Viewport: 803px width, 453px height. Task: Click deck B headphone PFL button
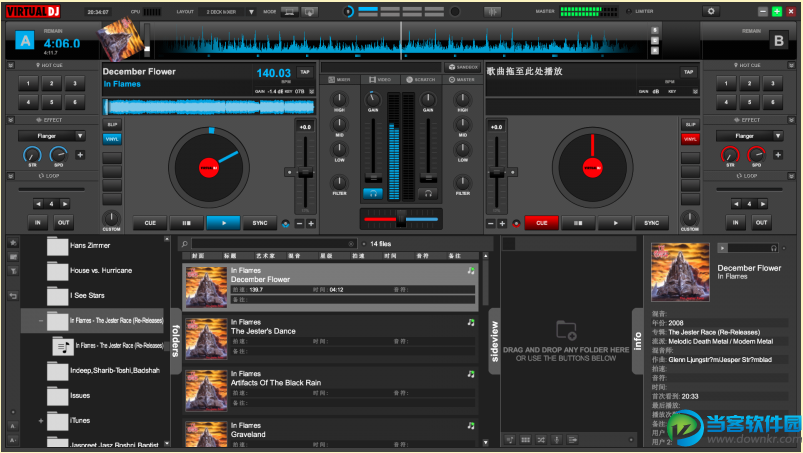(428, 193)
